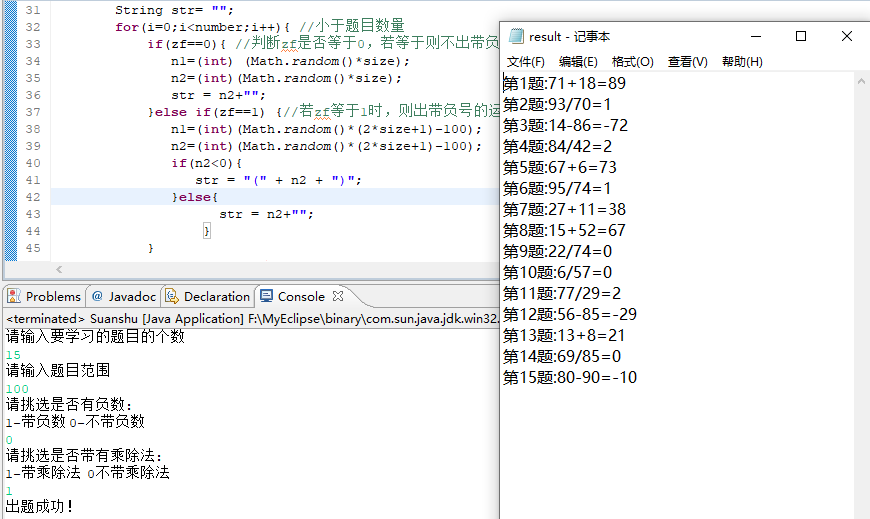Click '第15题:80-90=-10' in Notepad

pyautogui.click(x=570, y=377)
